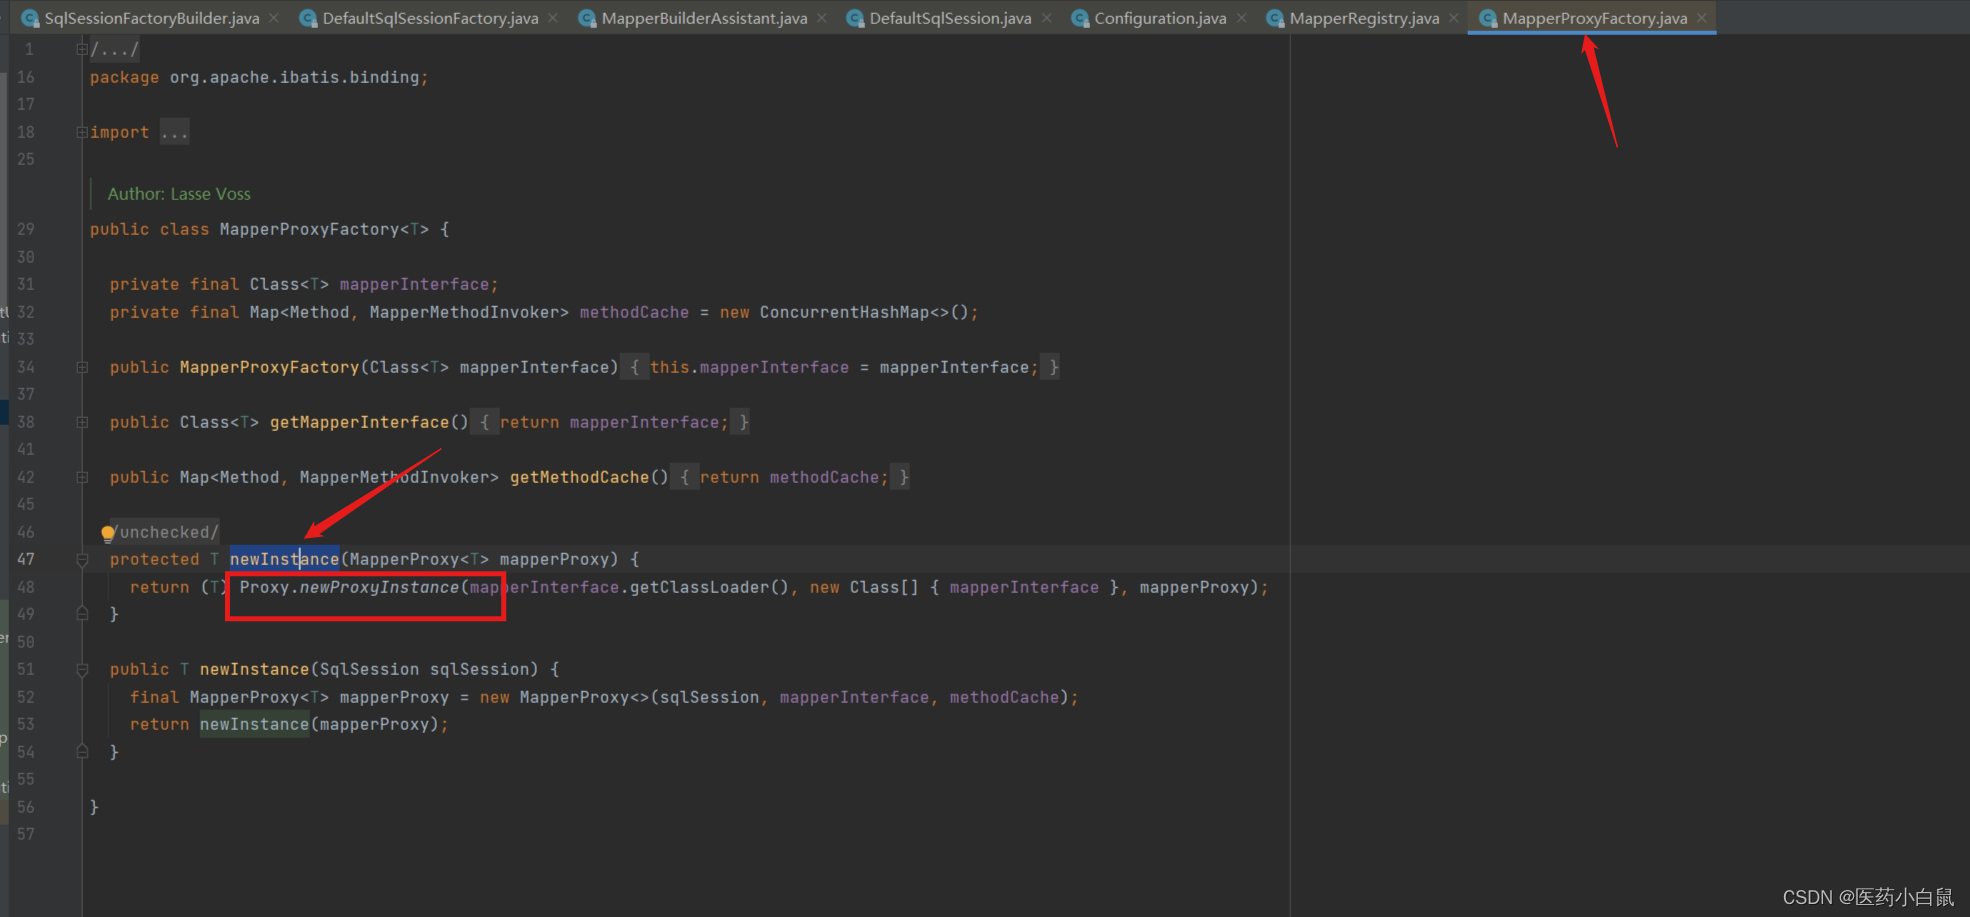Screen dimensions: 1970x917
Task: Click class icon on MapperBuilderAssistant.java tab
Action: point(587,18)
